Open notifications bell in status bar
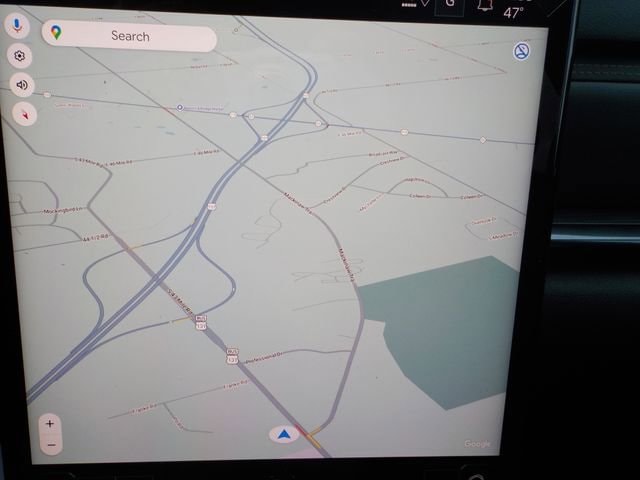640x480 pixels. [484, 5]
